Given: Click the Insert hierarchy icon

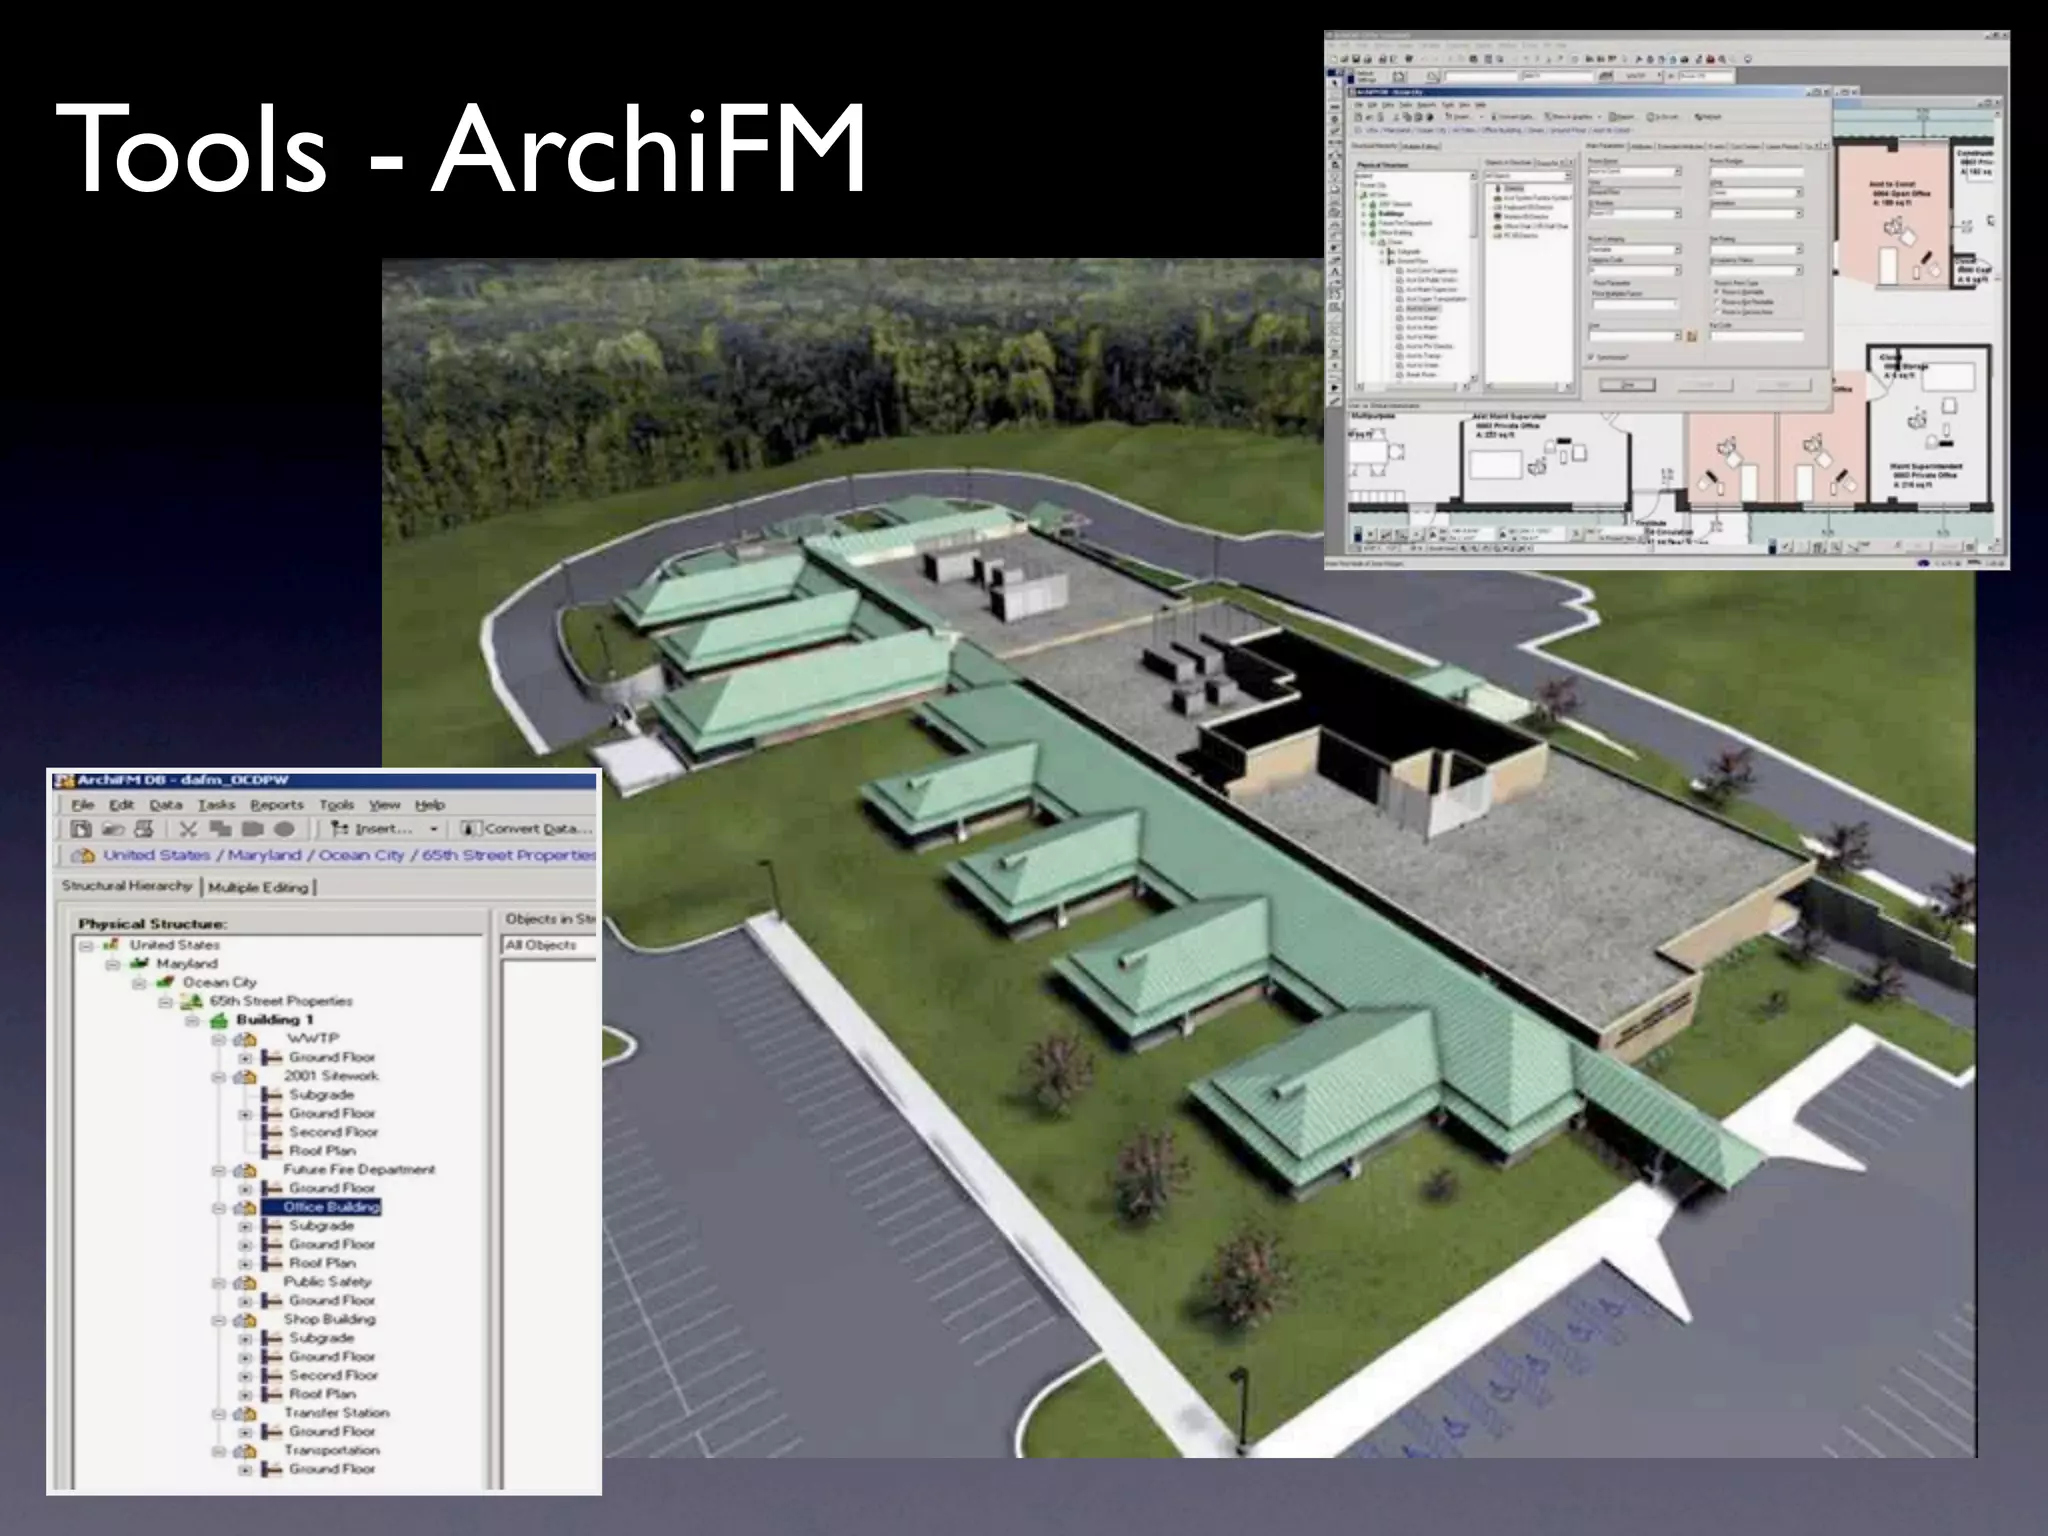Looking at the screenshot, I should point(340,829).
